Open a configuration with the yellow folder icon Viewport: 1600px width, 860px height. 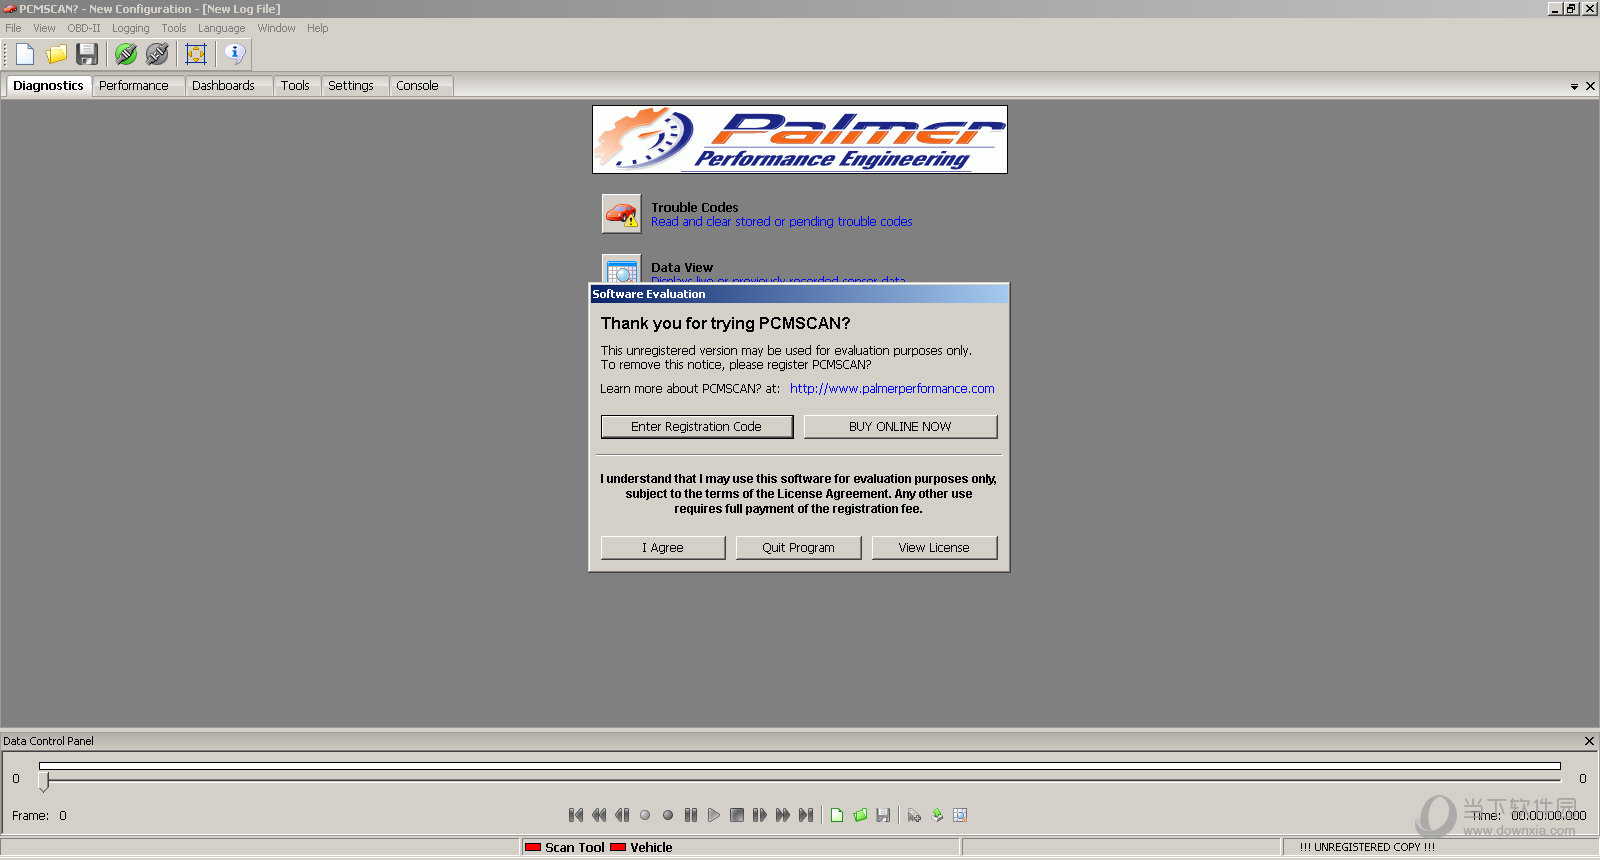pos(56,54)
